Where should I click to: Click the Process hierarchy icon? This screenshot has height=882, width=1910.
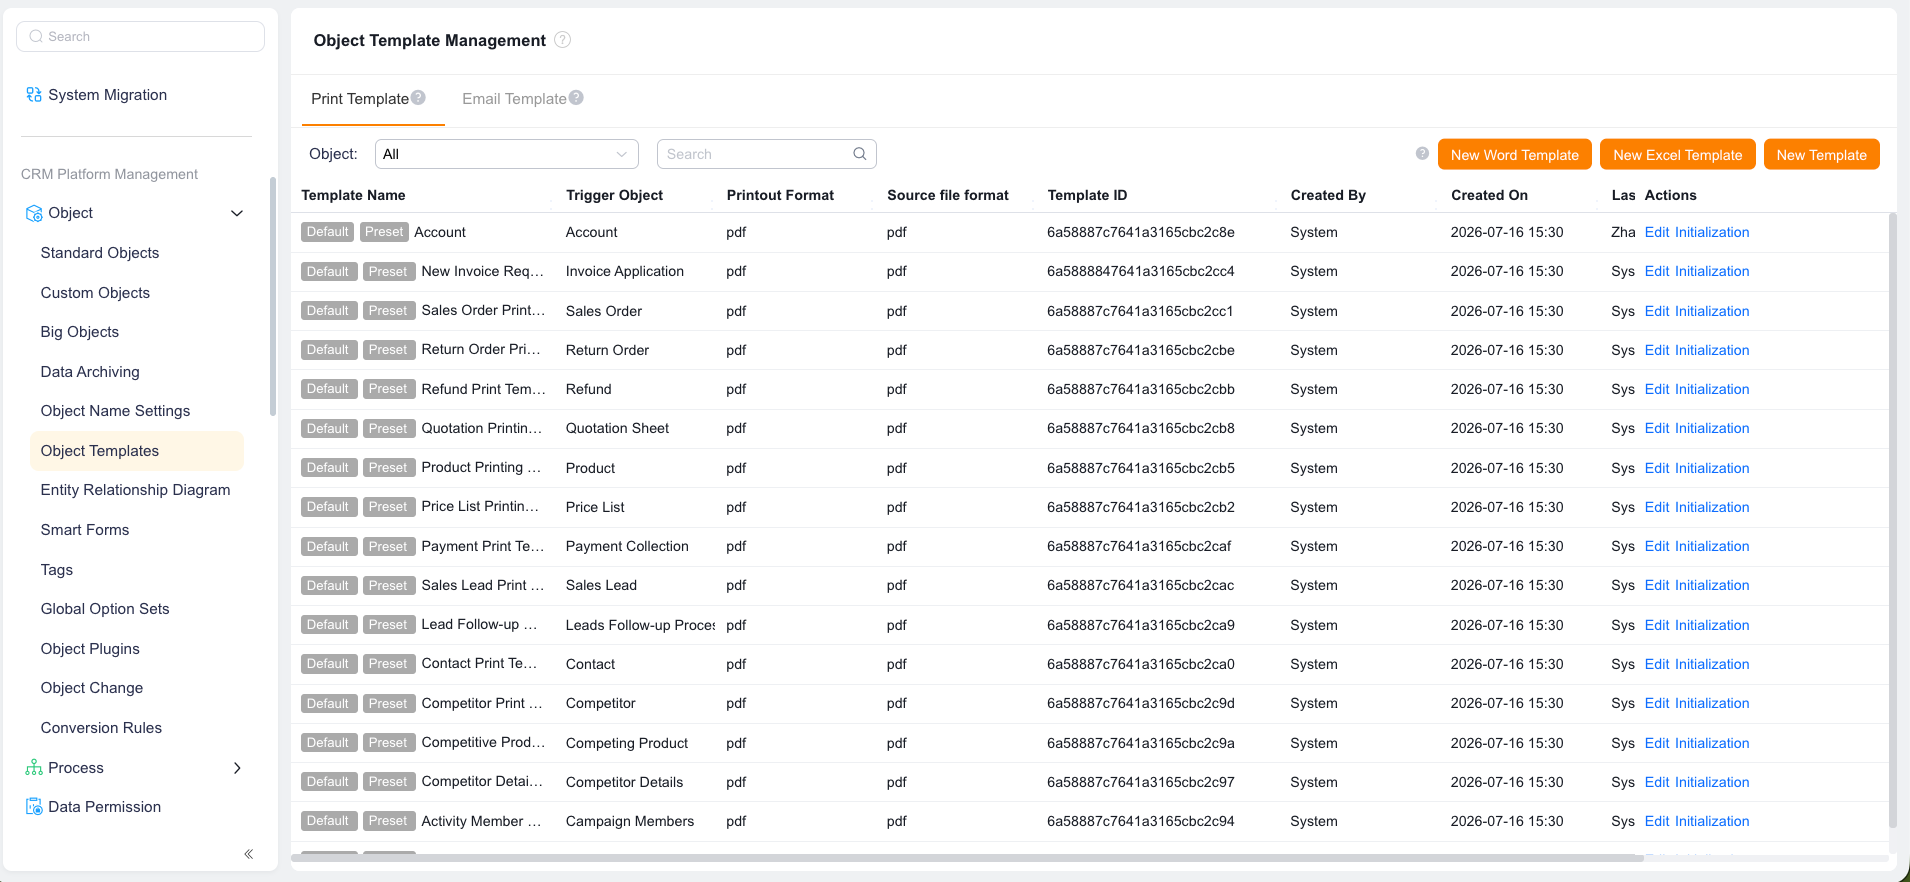pyautogui.click(x=34, y=768)
